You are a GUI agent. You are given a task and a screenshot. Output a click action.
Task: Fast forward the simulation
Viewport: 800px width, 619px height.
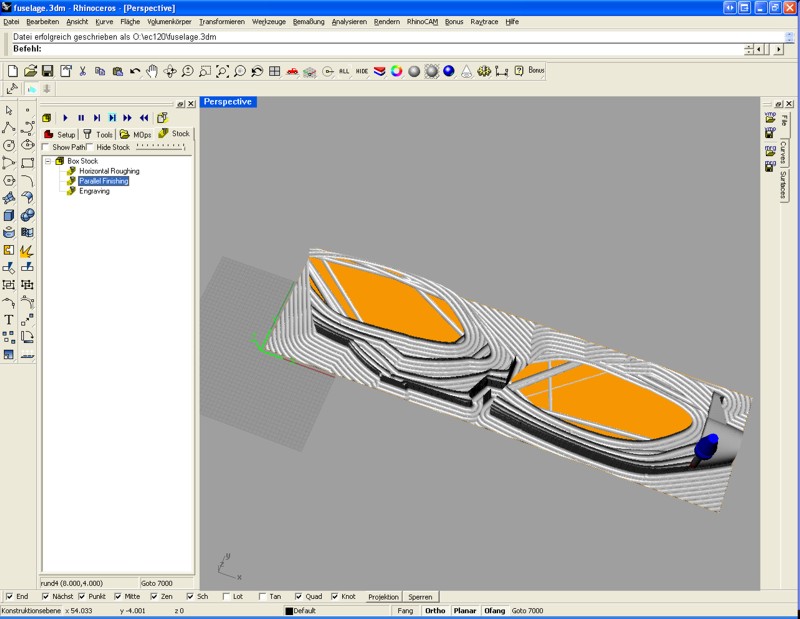pos(127,118)
